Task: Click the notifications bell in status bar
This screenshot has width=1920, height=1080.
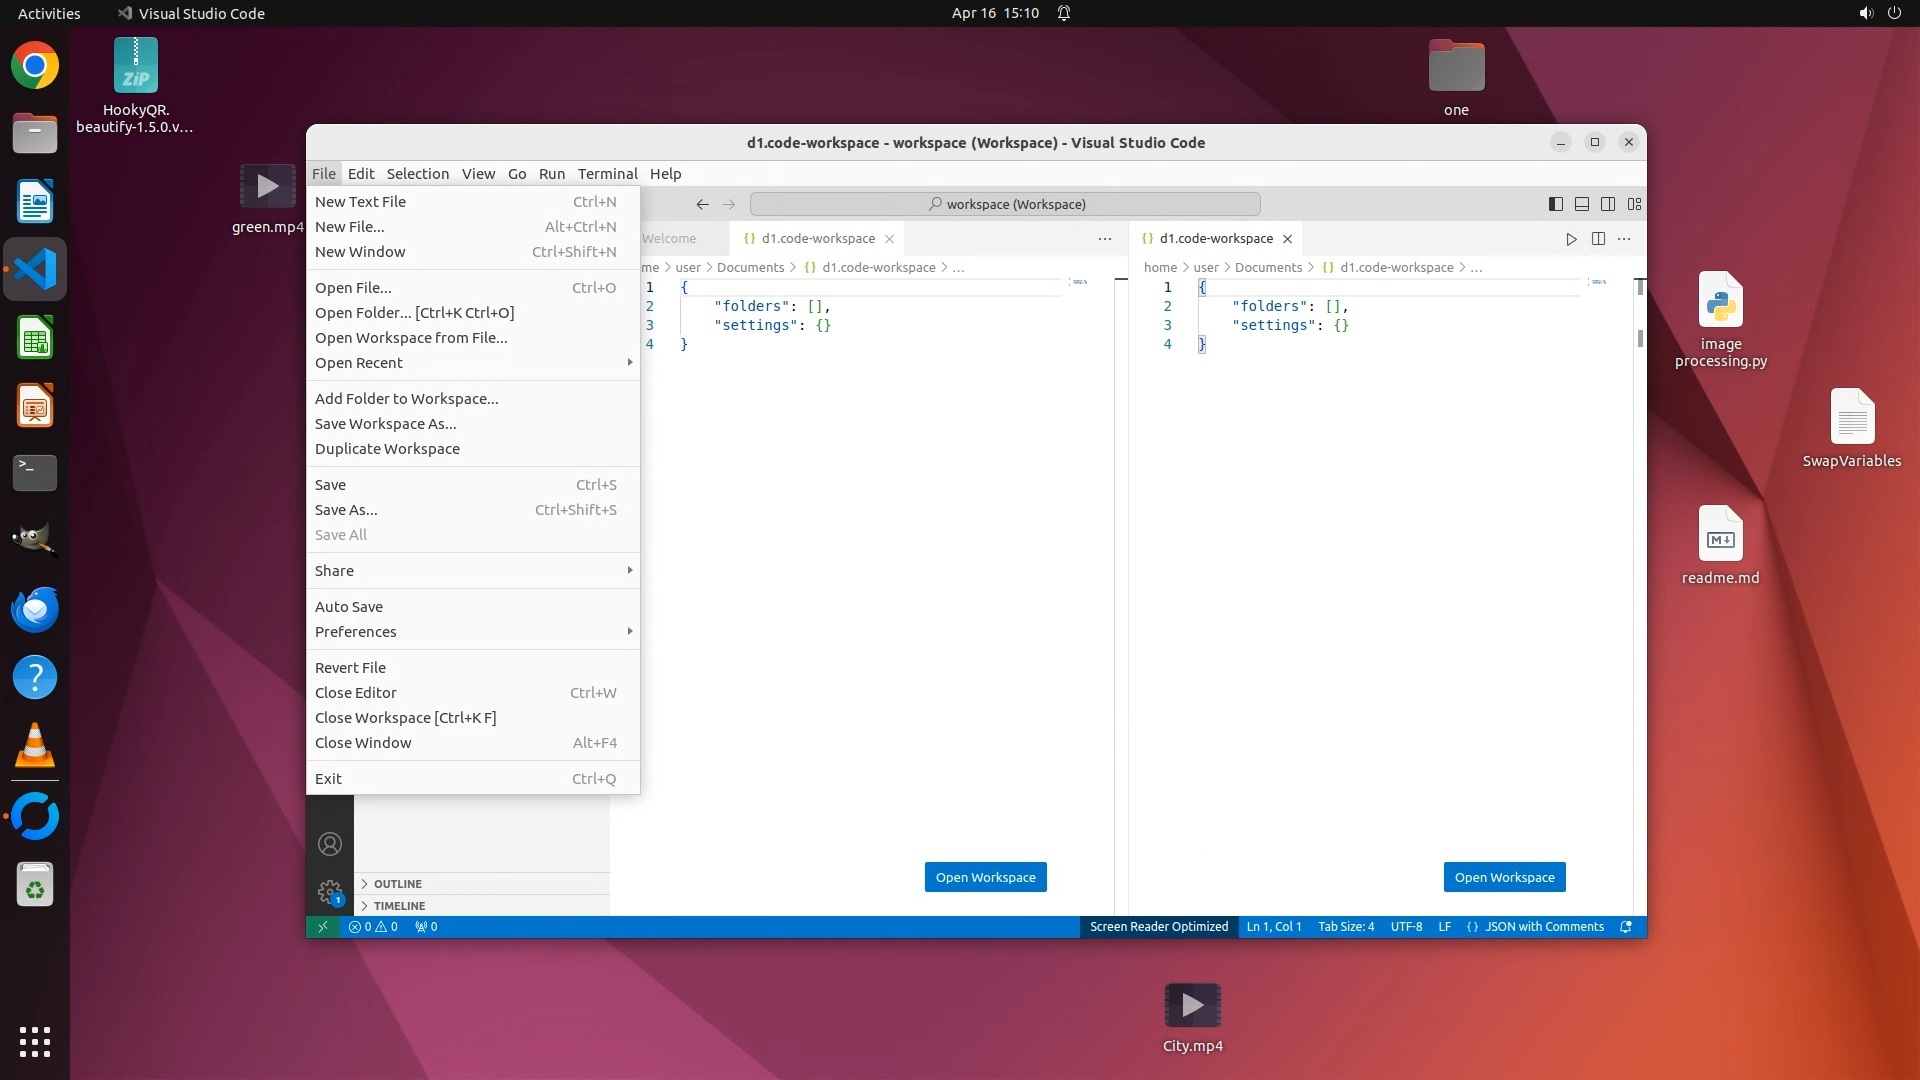Action: (1626, 927)
